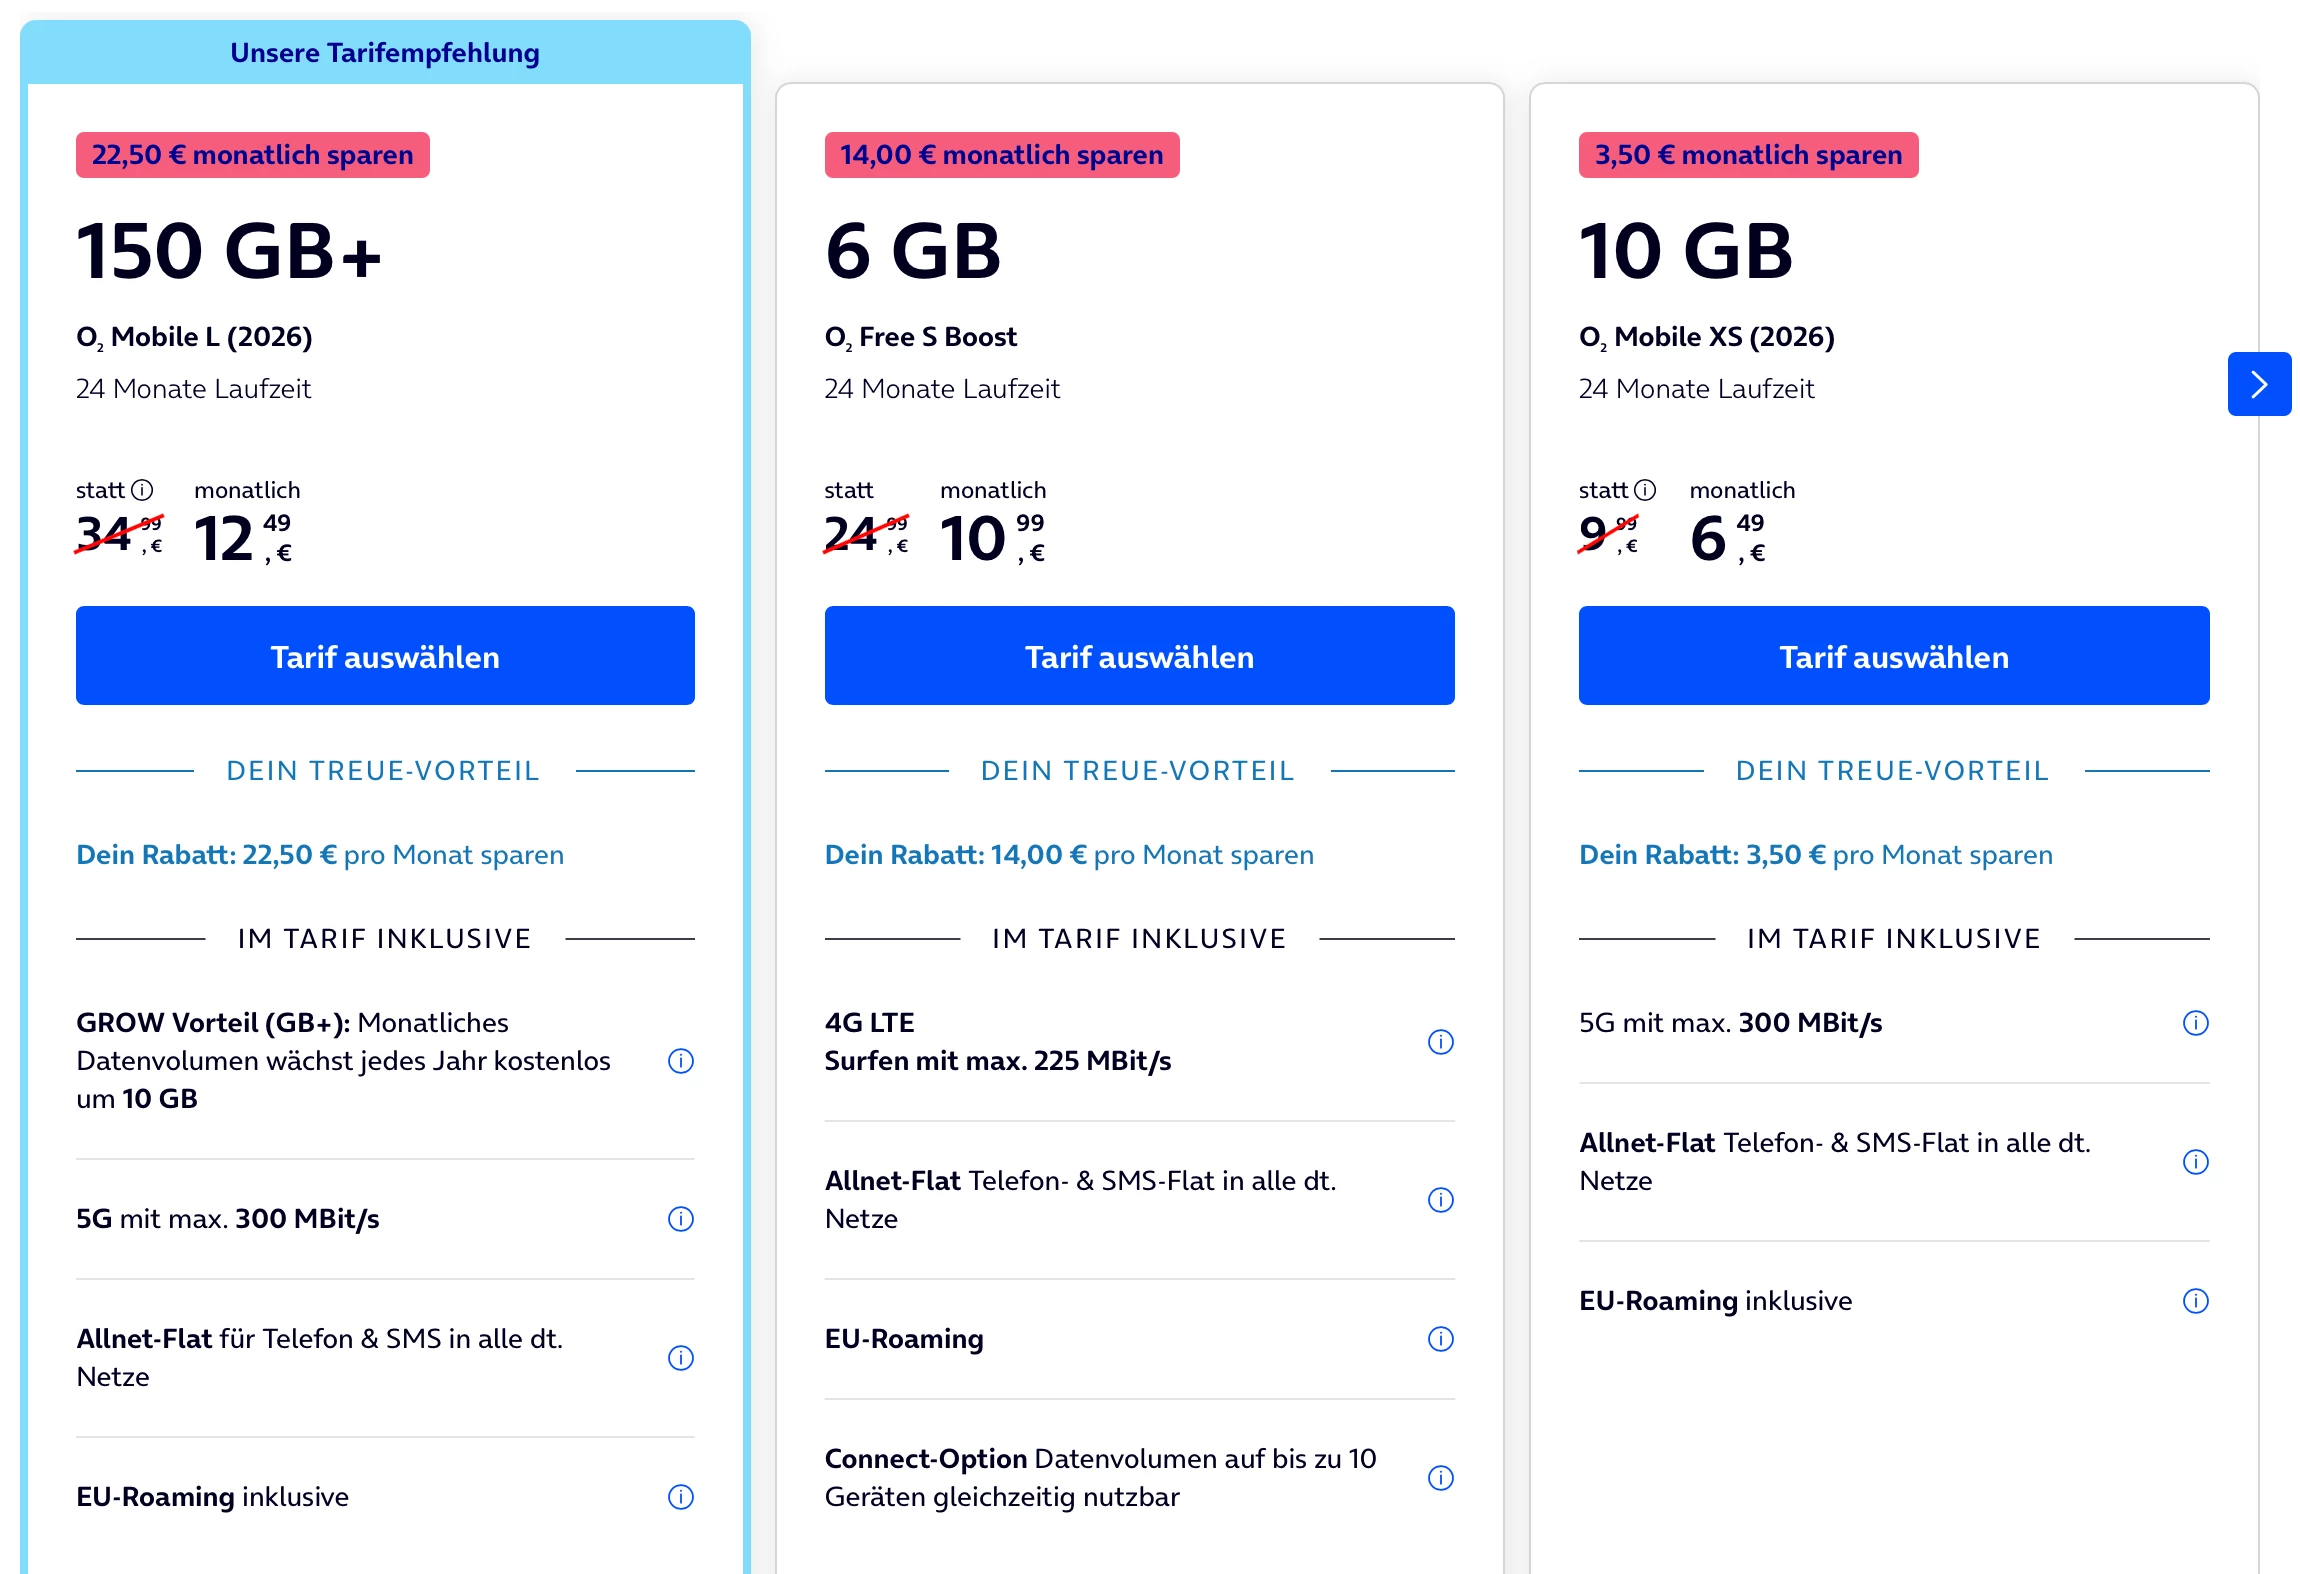Click '24 Monate Laufzeit' under O2 Free S Boost
Screen dimensions: 2300x1574
click(x=942, y=389)
